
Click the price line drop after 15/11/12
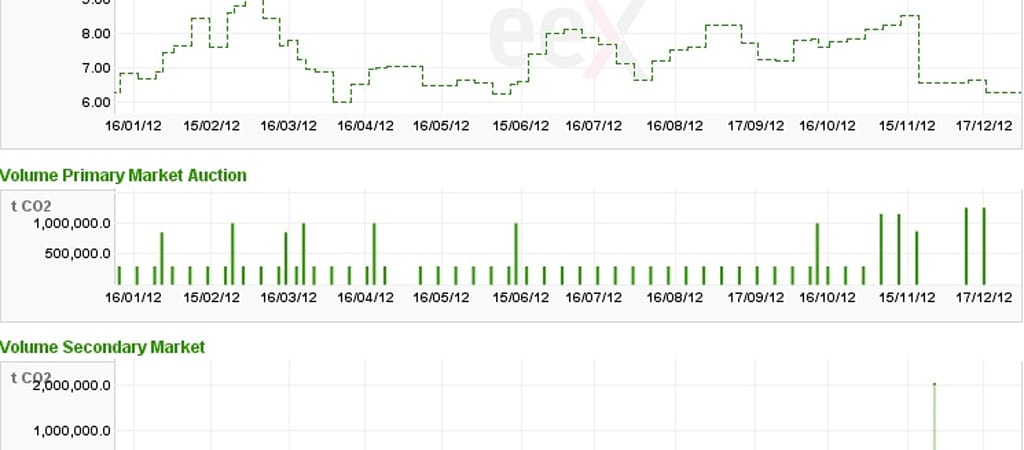pos(919,50)
